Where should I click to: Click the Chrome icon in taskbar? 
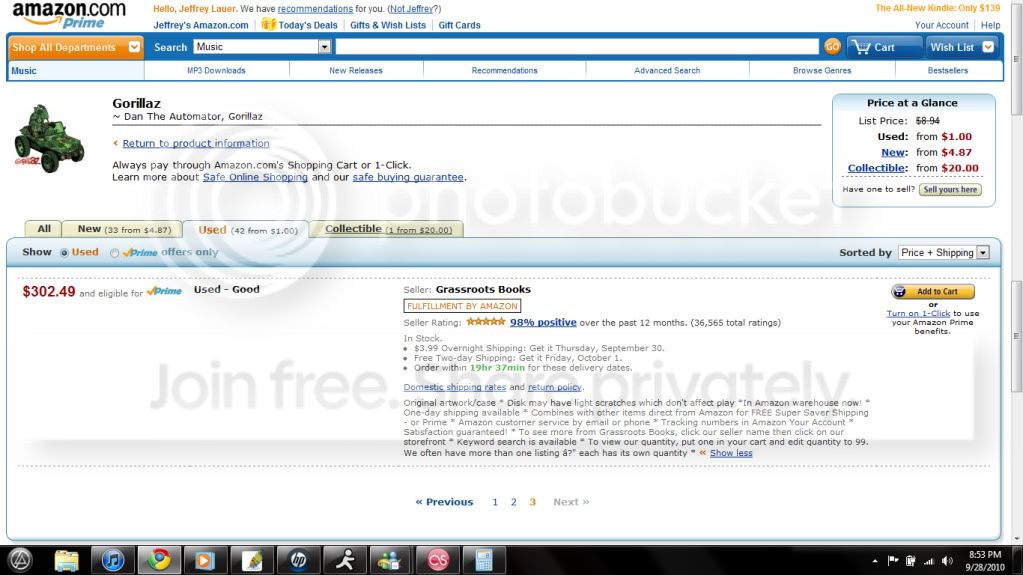click(156, 560)
